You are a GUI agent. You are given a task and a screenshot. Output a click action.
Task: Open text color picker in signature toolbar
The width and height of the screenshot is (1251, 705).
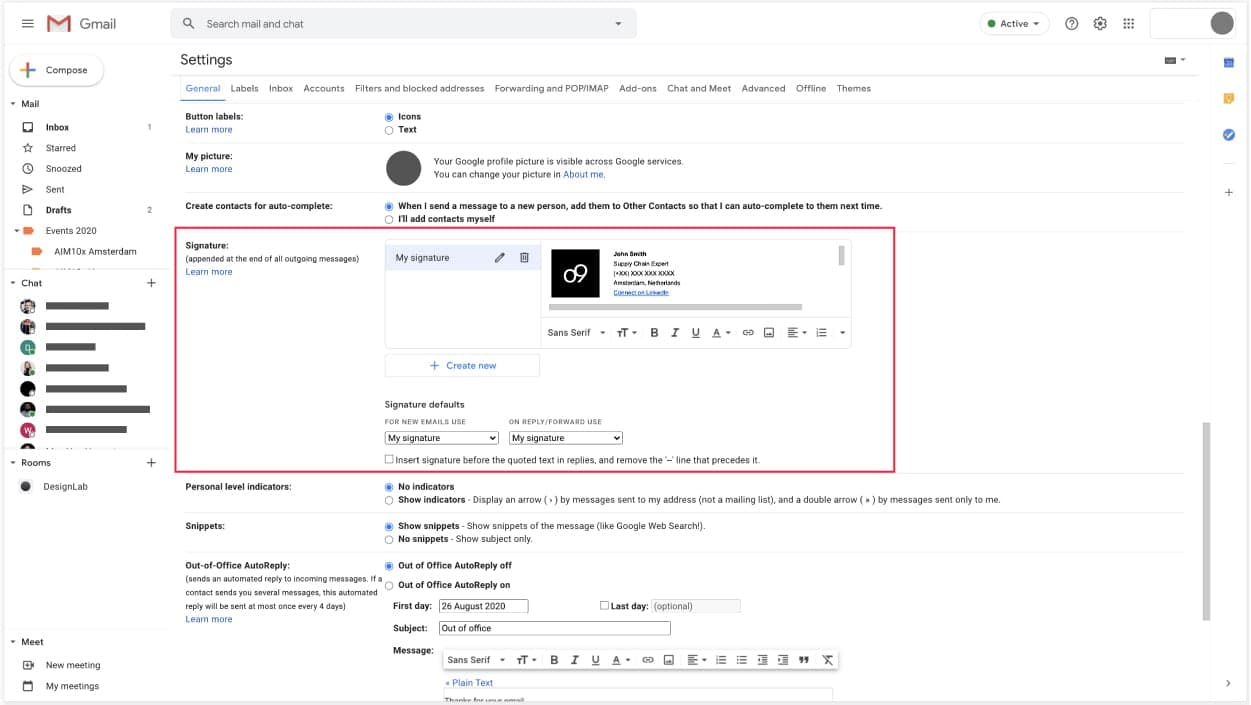point(720,333)
